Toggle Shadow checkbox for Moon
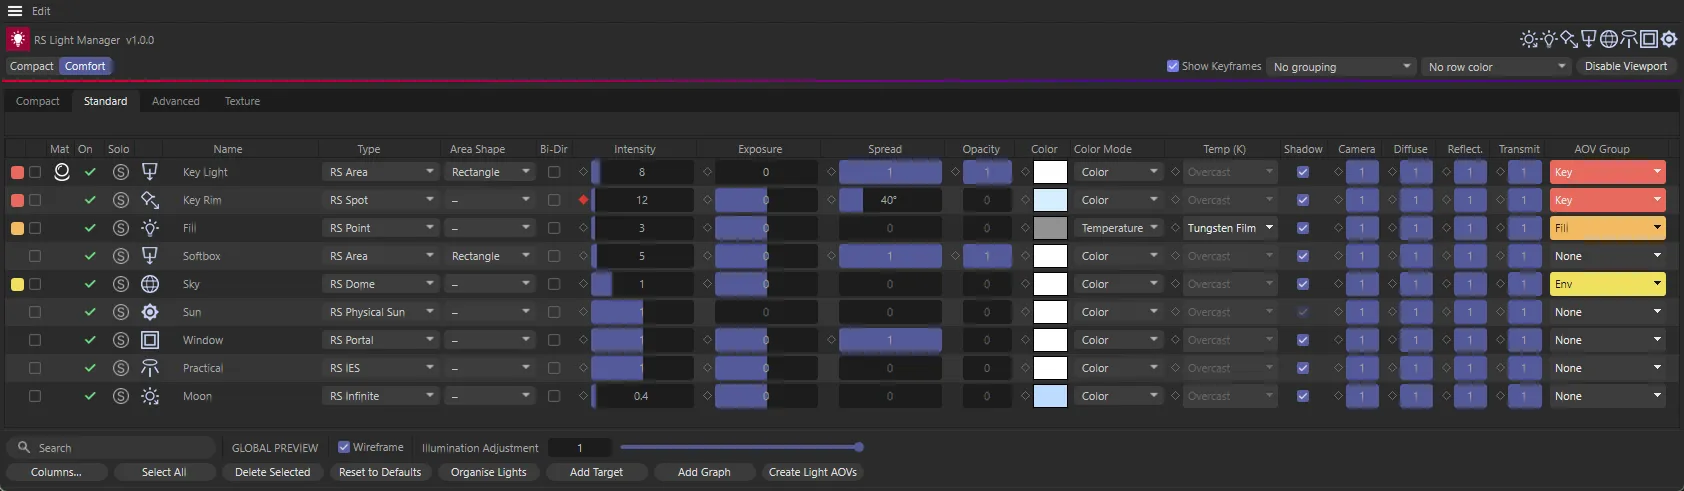 (1303, 396)
